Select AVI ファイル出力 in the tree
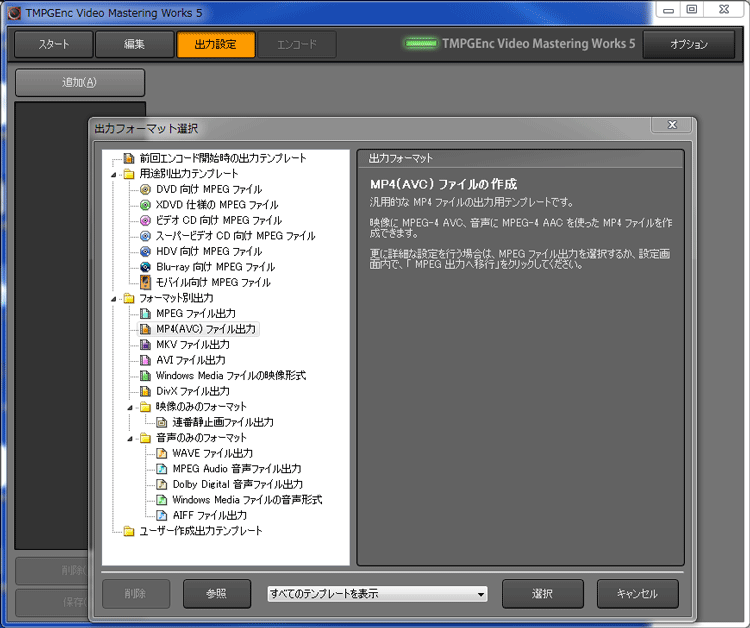The width and height of the screenshot is (750, 628). (190, 360)
